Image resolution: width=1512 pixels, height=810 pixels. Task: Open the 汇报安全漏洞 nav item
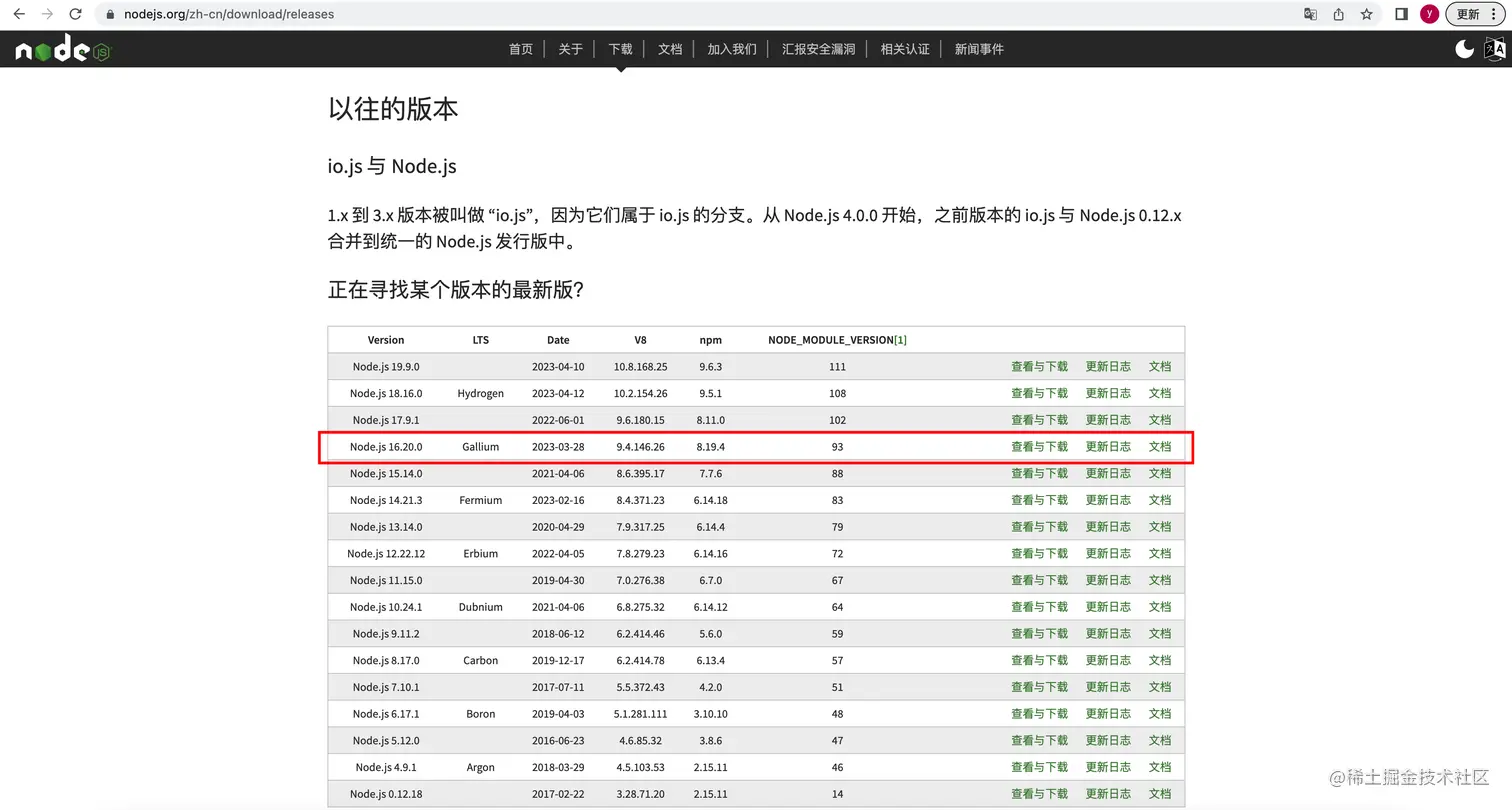click(818, 49)
